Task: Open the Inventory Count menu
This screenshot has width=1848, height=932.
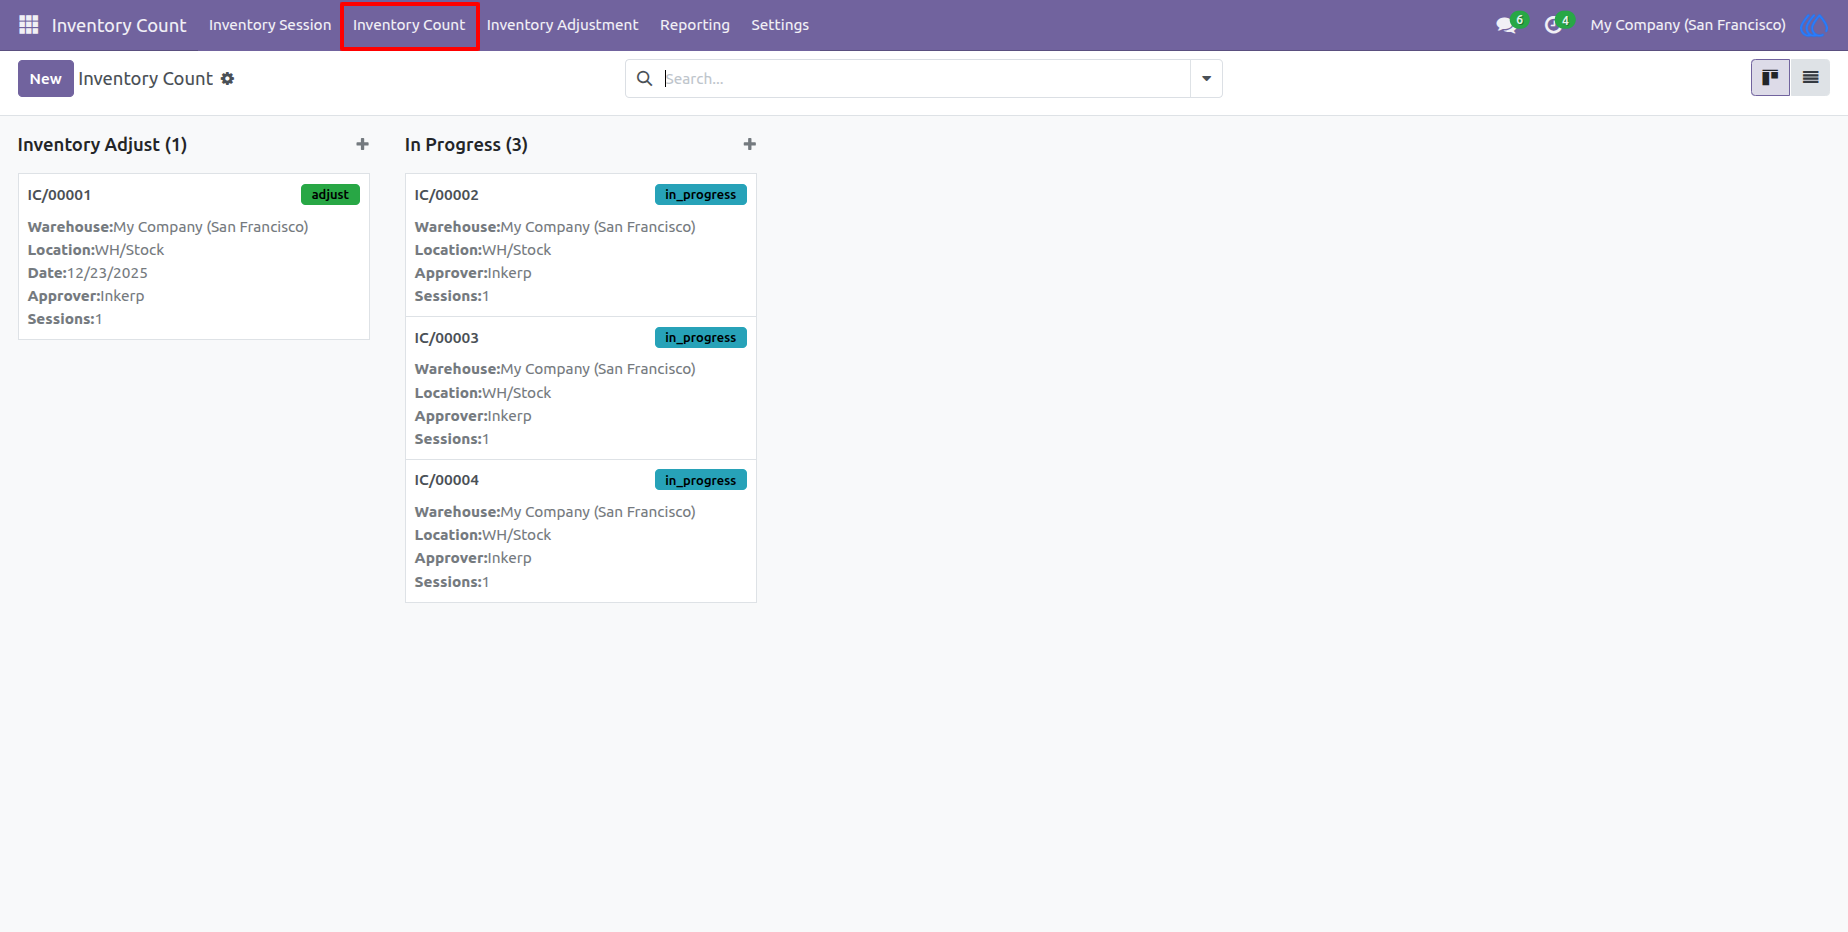Action: click(409, 25)
